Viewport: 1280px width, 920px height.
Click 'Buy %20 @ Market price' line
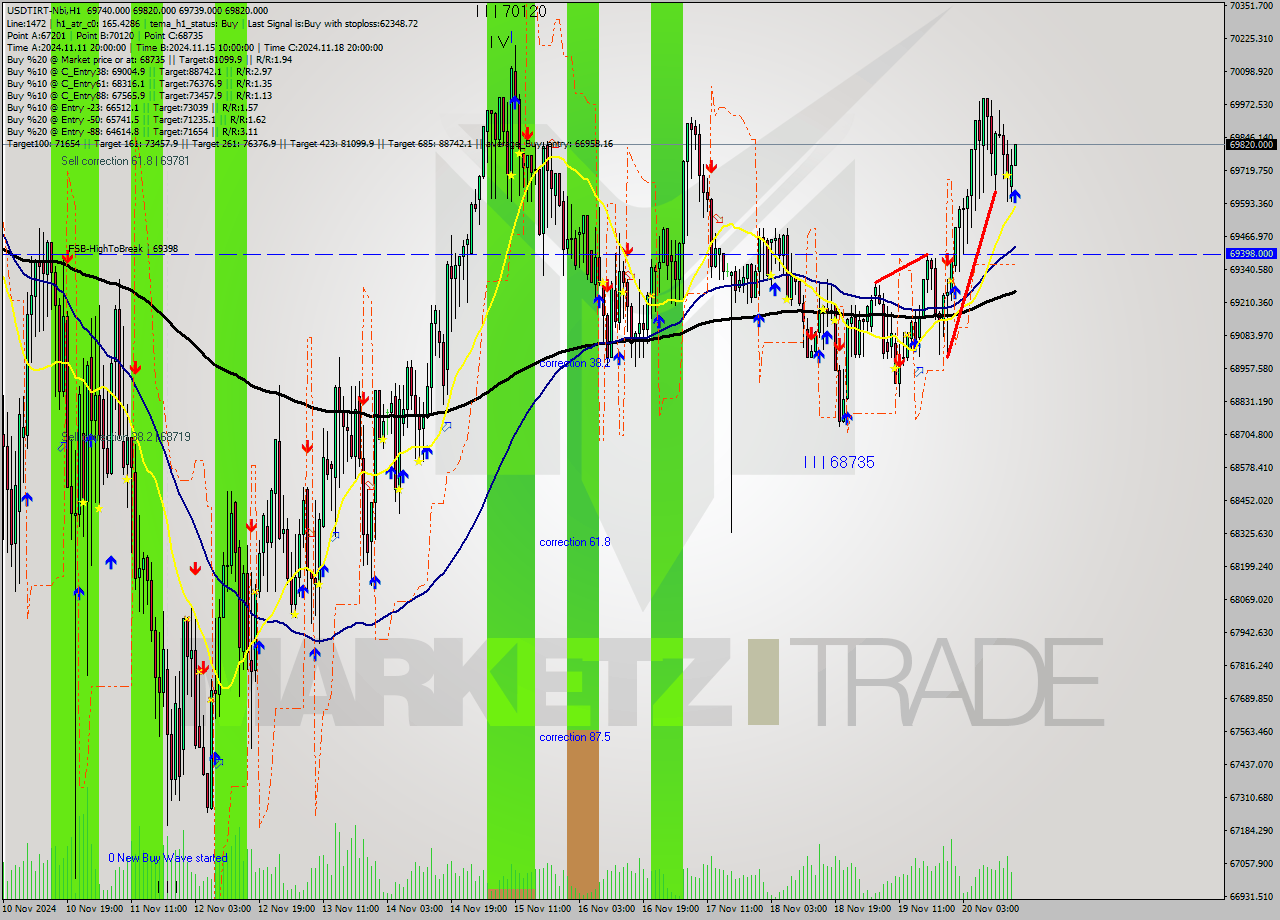[x=149, y=59]
